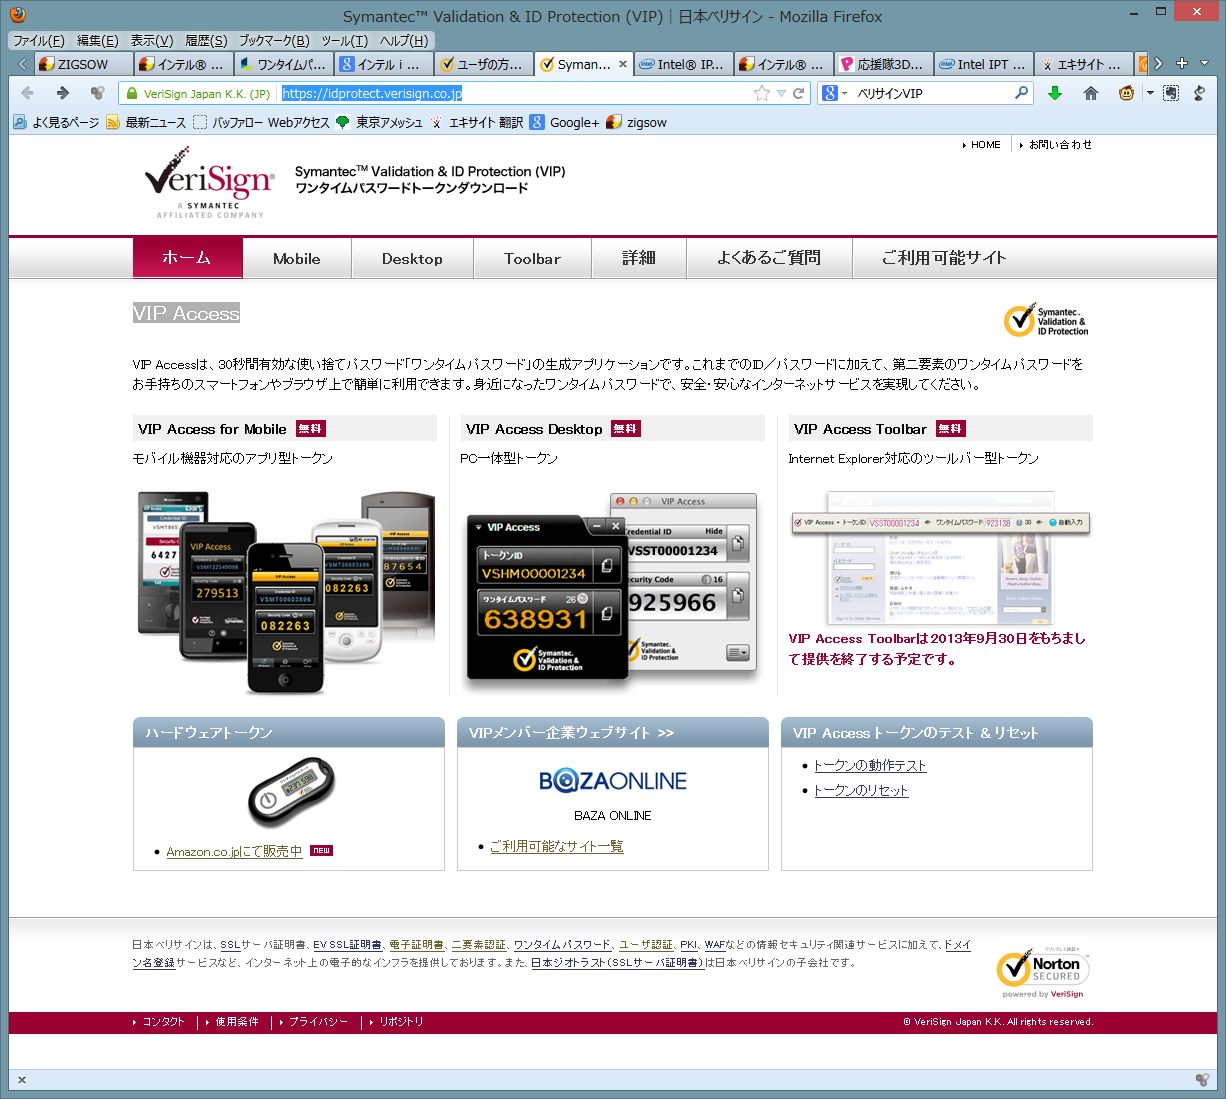Click the VIP Access Toolbar screenshot image

[939, 557]
